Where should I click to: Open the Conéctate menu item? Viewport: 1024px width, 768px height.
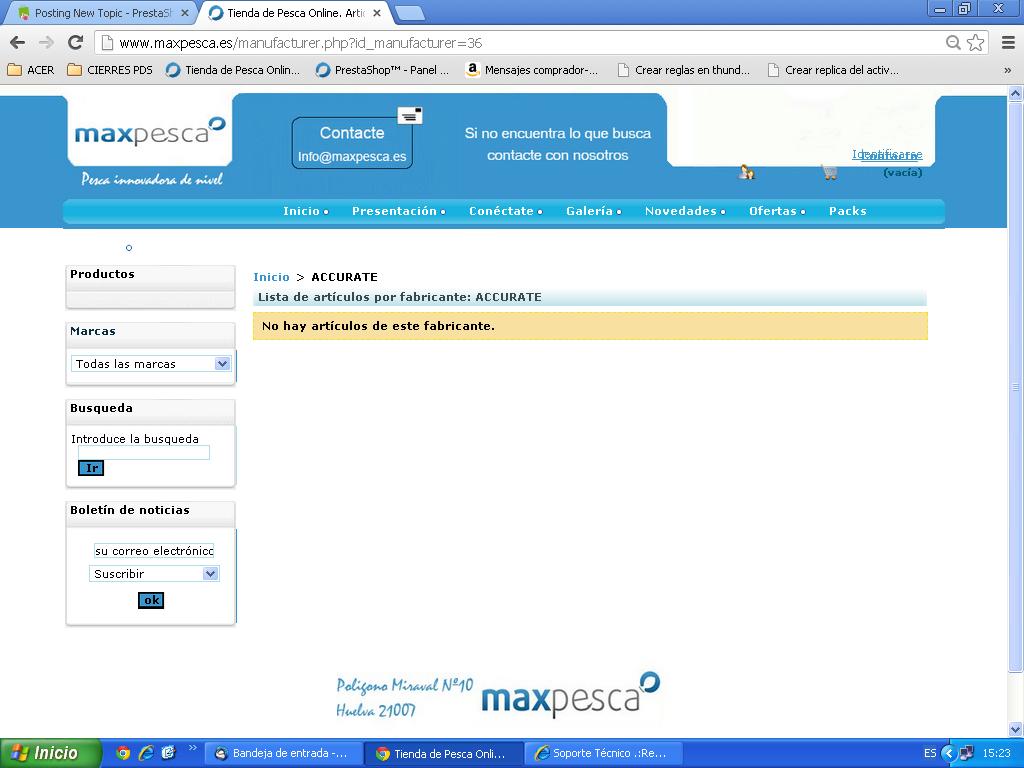coord(502,211)
